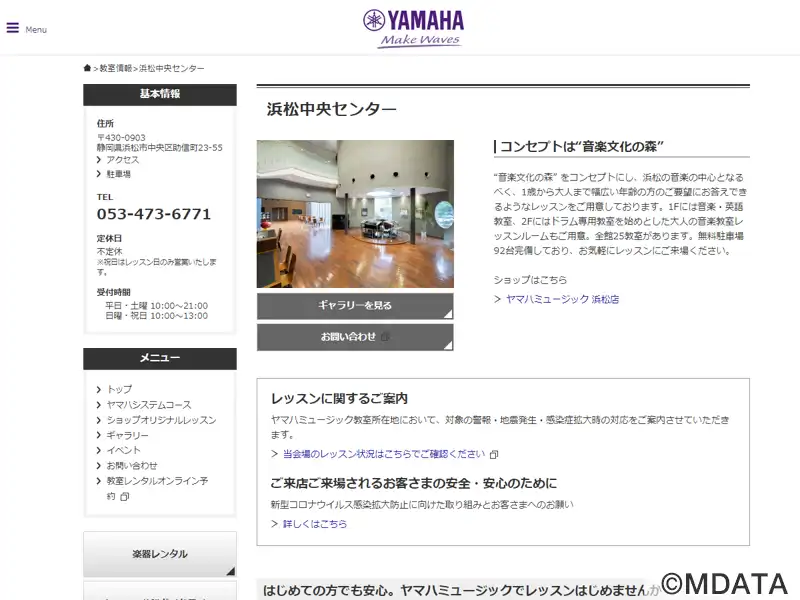Click the お問い合わせ button below the photo
This screenshot has width=800, height=600.
pyautogui.click(x=355, y=337)
